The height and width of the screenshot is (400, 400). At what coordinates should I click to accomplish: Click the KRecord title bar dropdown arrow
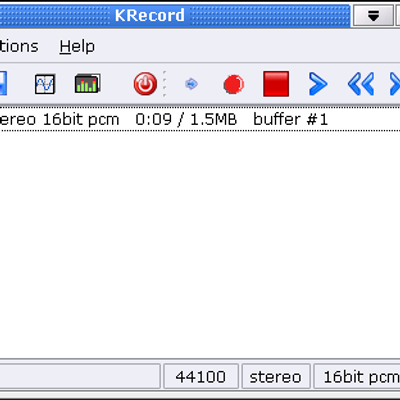point(373,15)
